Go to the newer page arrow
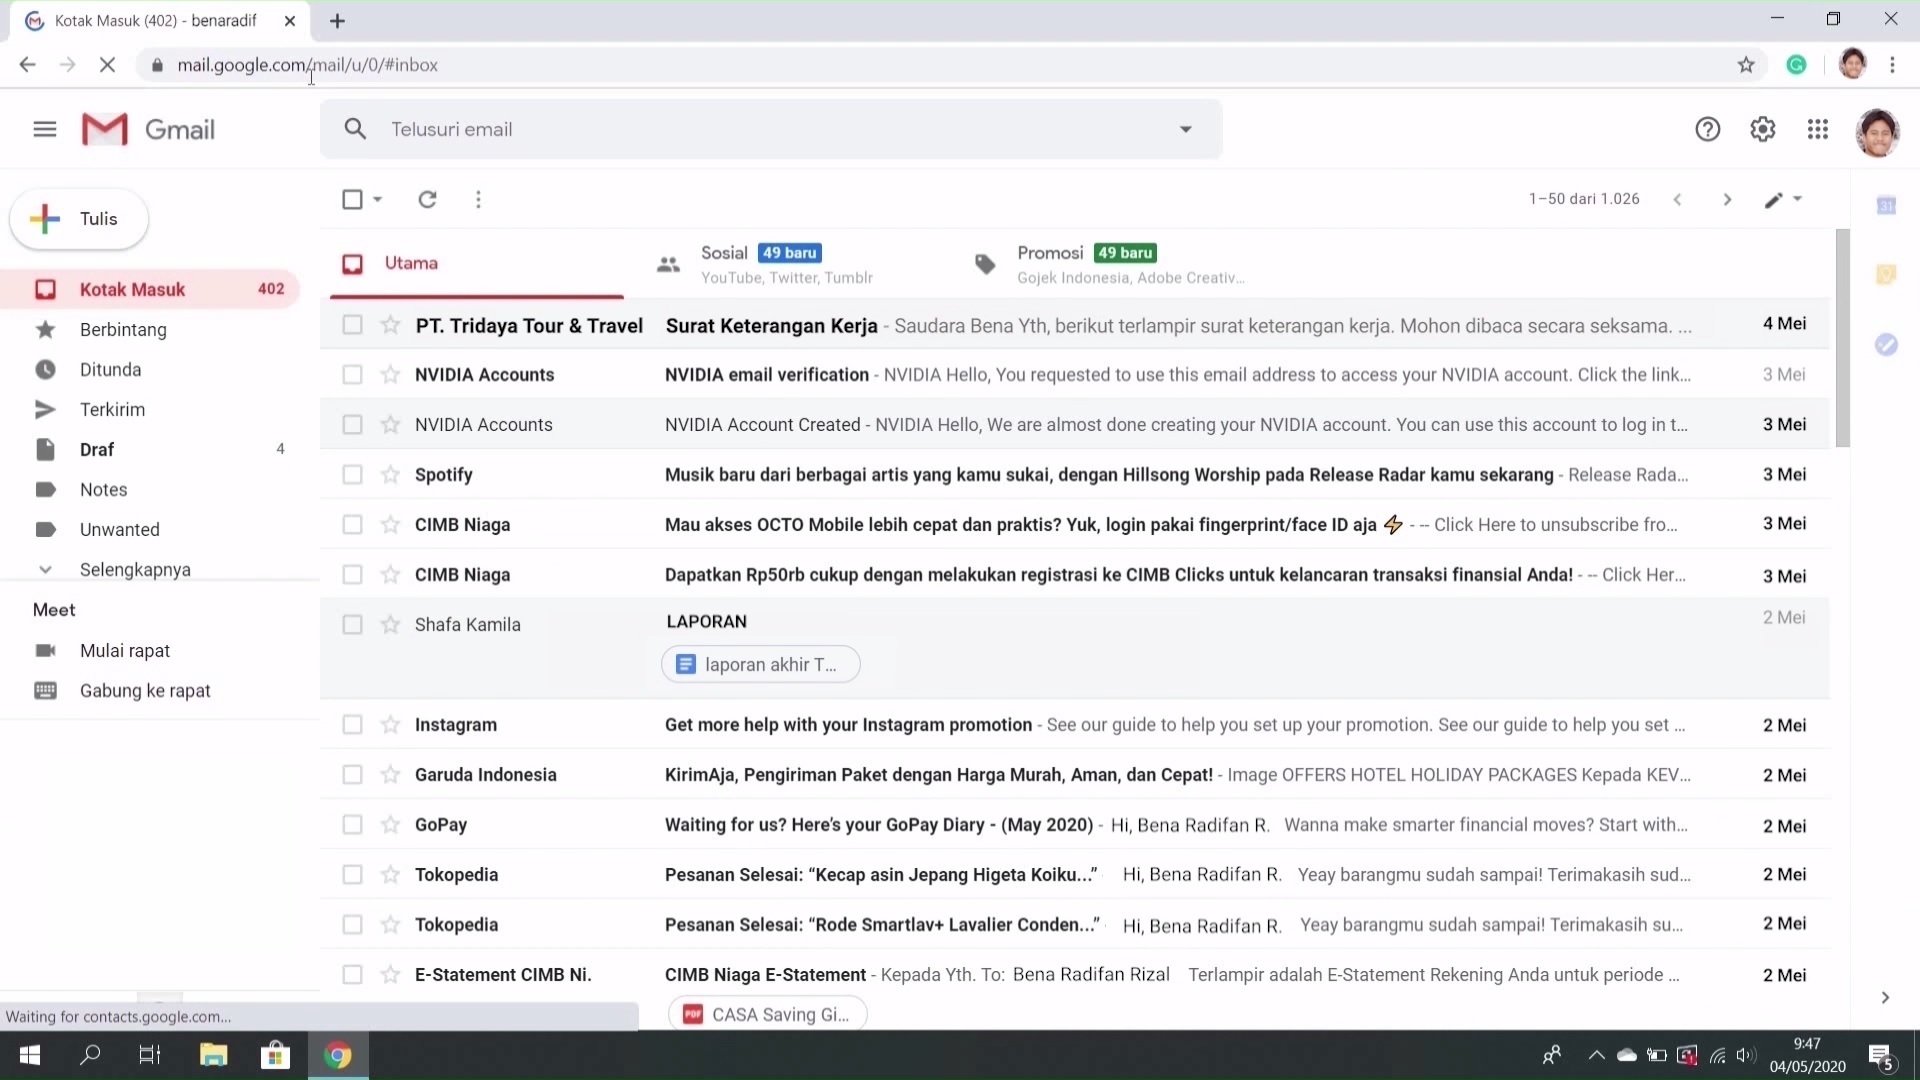This screenshot has width=1920, height=1080. coord(1677,199)
